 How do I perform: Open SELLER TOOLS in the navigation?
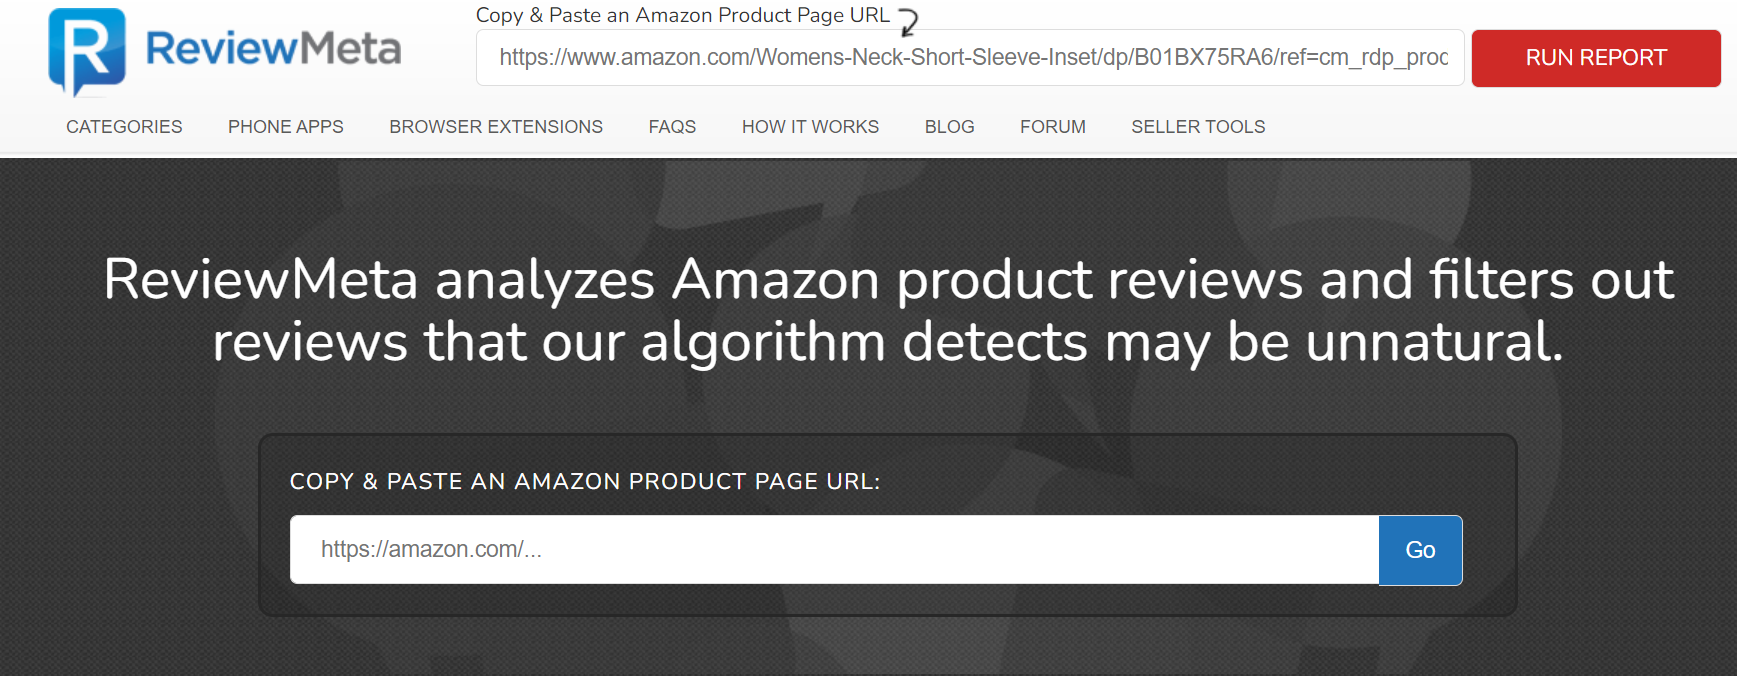coord(1197,126)
